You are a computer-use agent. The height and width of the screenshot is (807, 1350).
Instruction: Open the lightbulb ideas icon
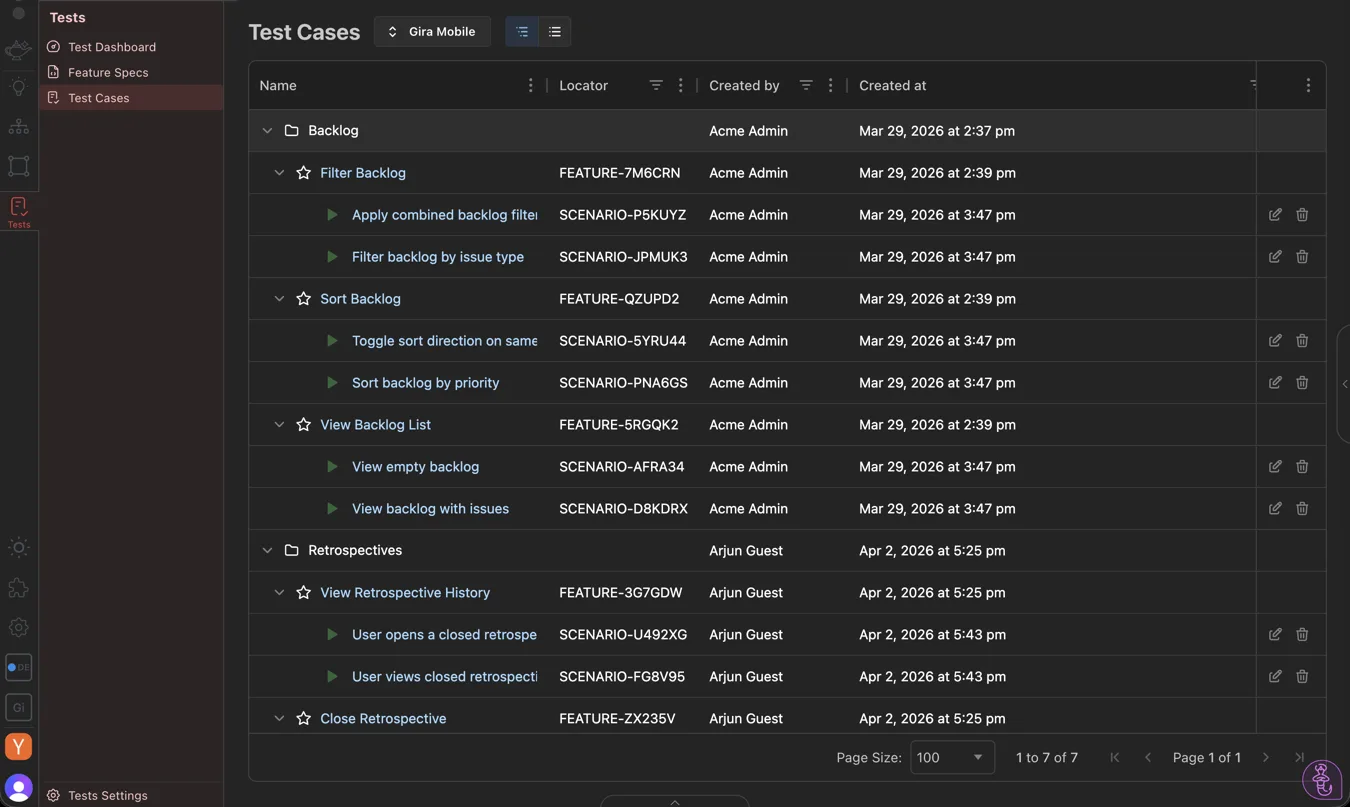tap(18, 88)
